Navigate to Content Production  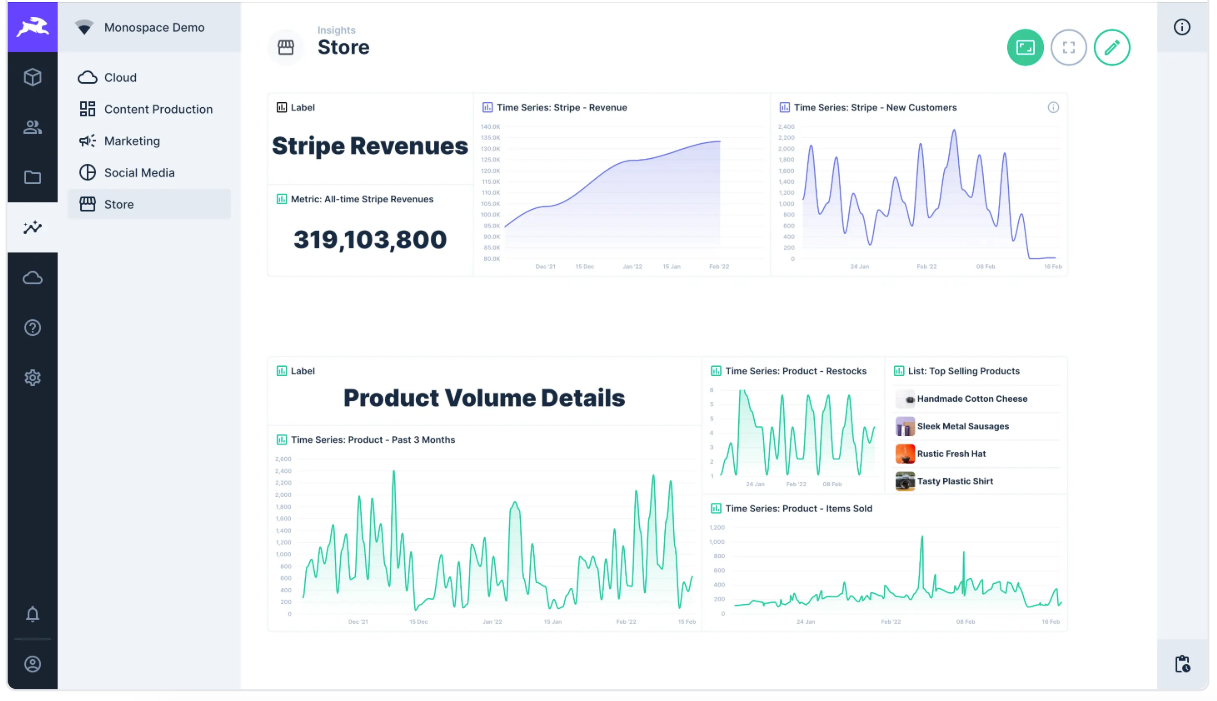156,109
